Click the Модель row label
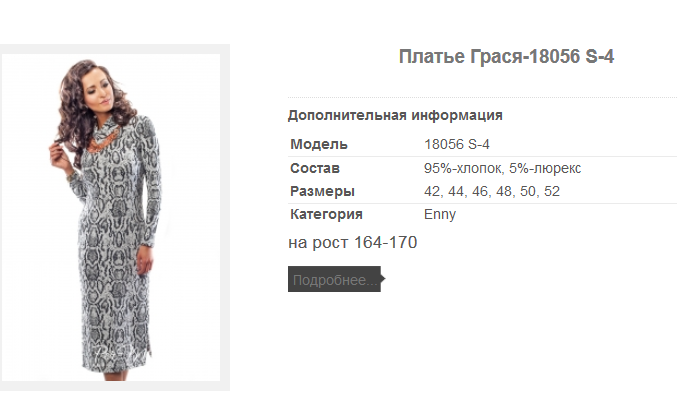 pos(319,144)
